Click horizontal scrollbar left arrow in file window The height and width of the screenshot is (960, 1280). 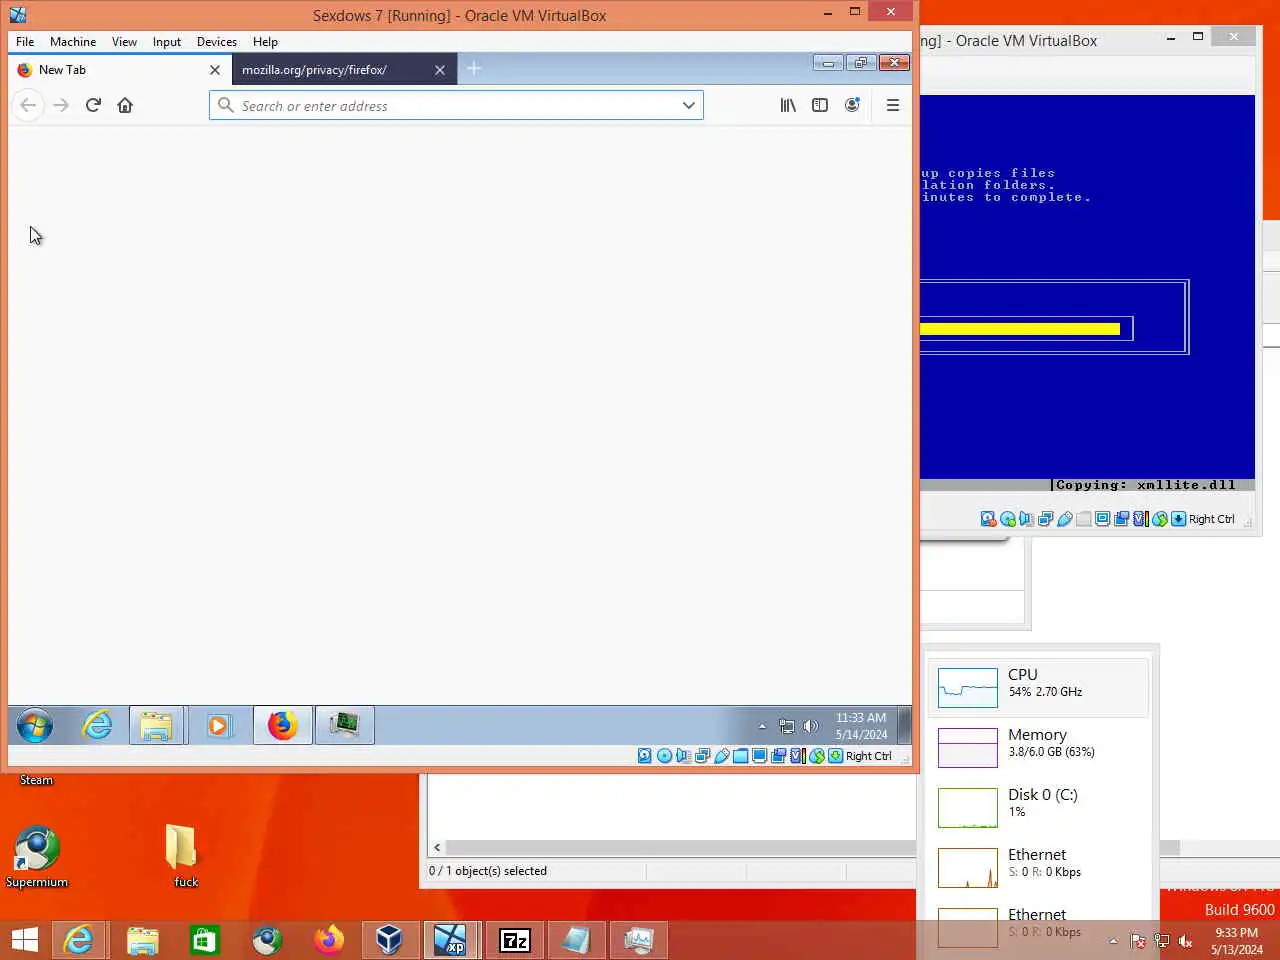coord(437,847)
